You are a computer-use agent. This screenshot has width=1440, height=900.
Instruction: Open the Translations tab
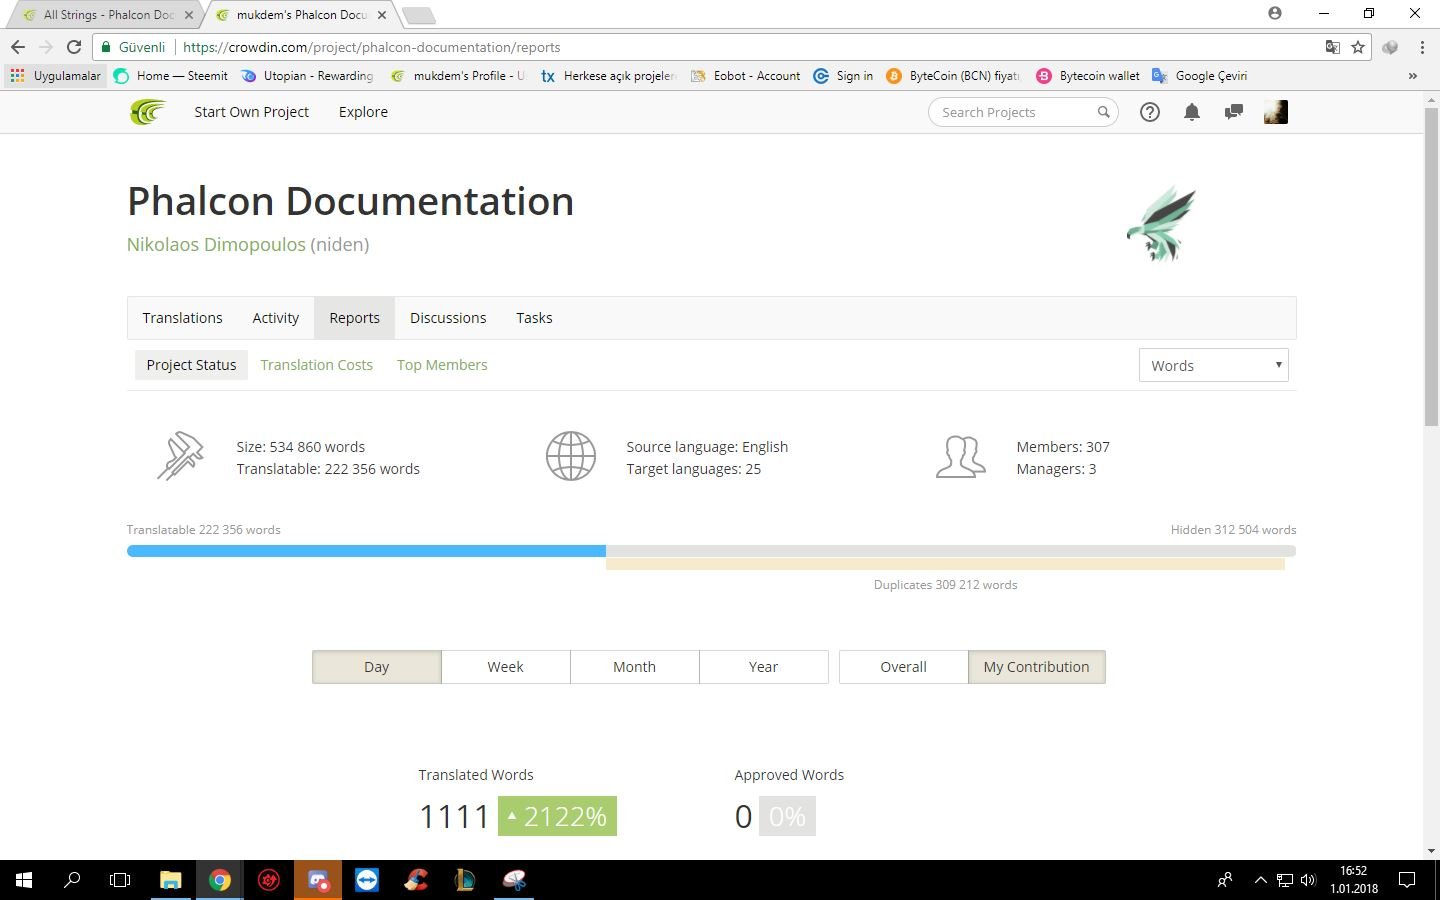tap(182, 318)
